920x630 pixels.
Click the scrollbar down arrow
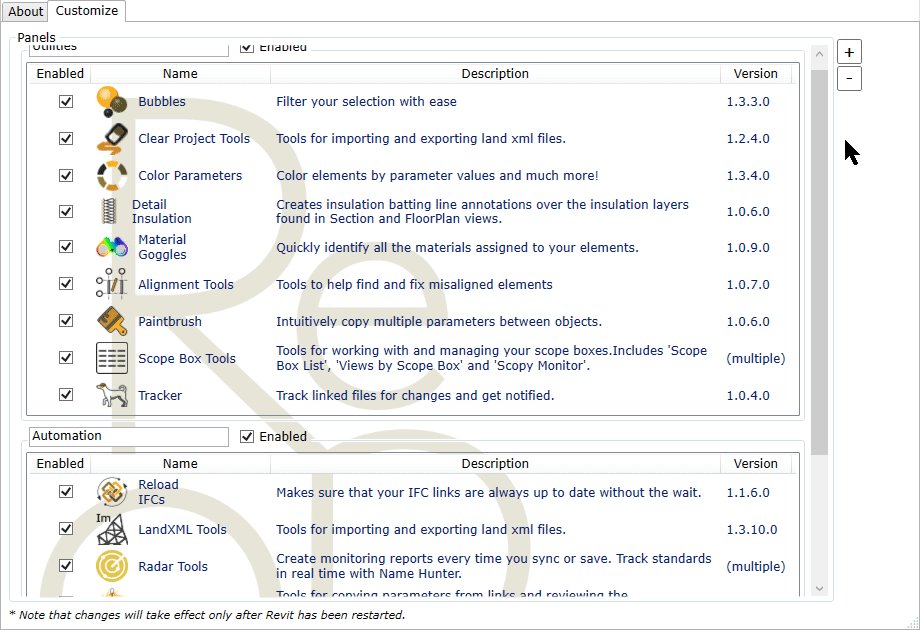819,588
